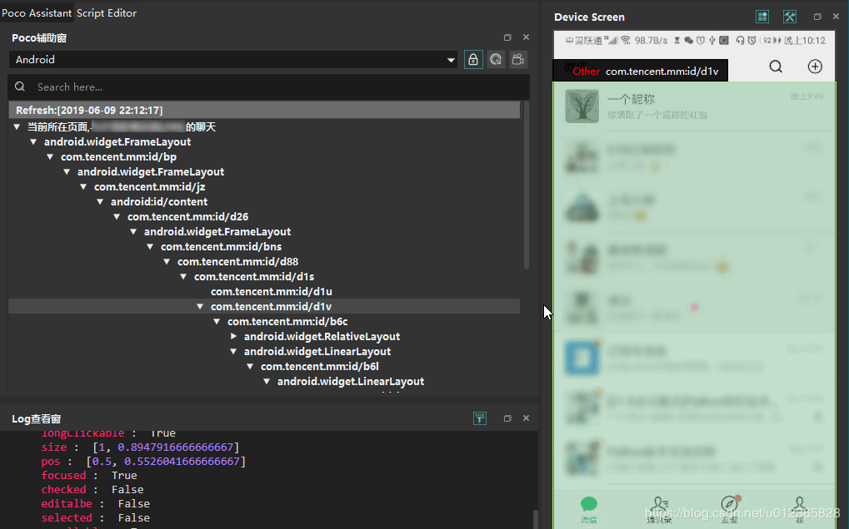Viewport: 849px width, 529px height.
Task: Click the Poco record camera icon
Action: pyautogui.click(x=518, y=60)
